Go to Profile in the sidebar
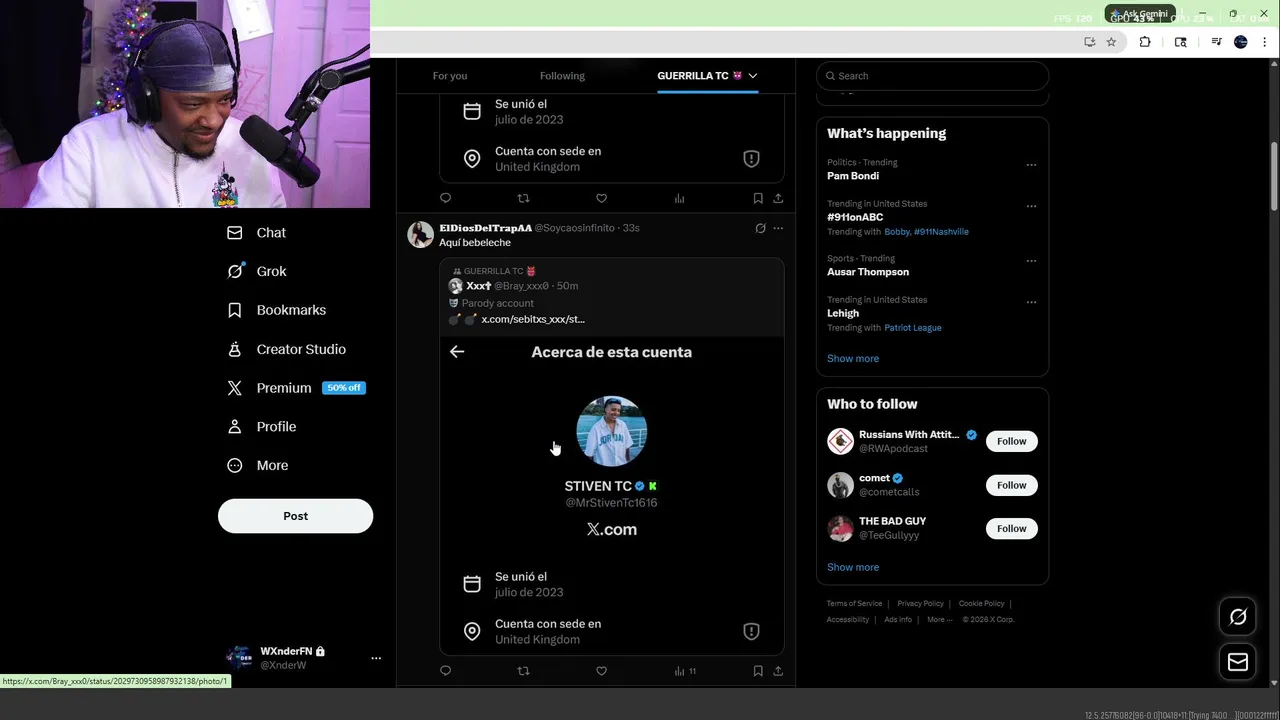 click(261, 426)
